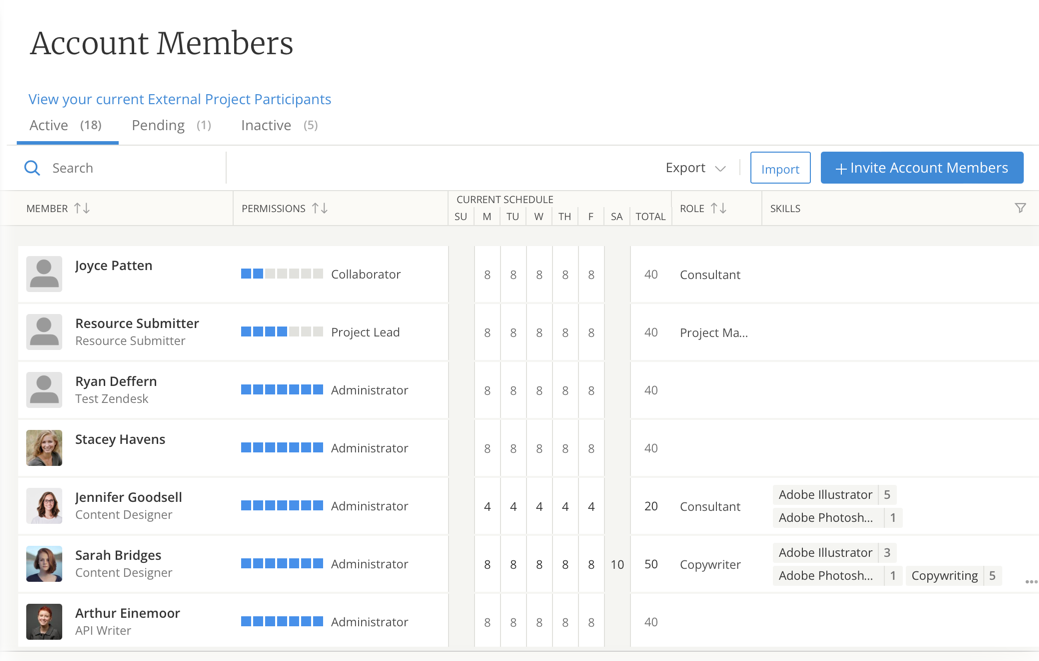Screen dimensions: 1039x661
Task: Click the search magnifier icon
Action: pyautogui.click(x=32, y=168)
